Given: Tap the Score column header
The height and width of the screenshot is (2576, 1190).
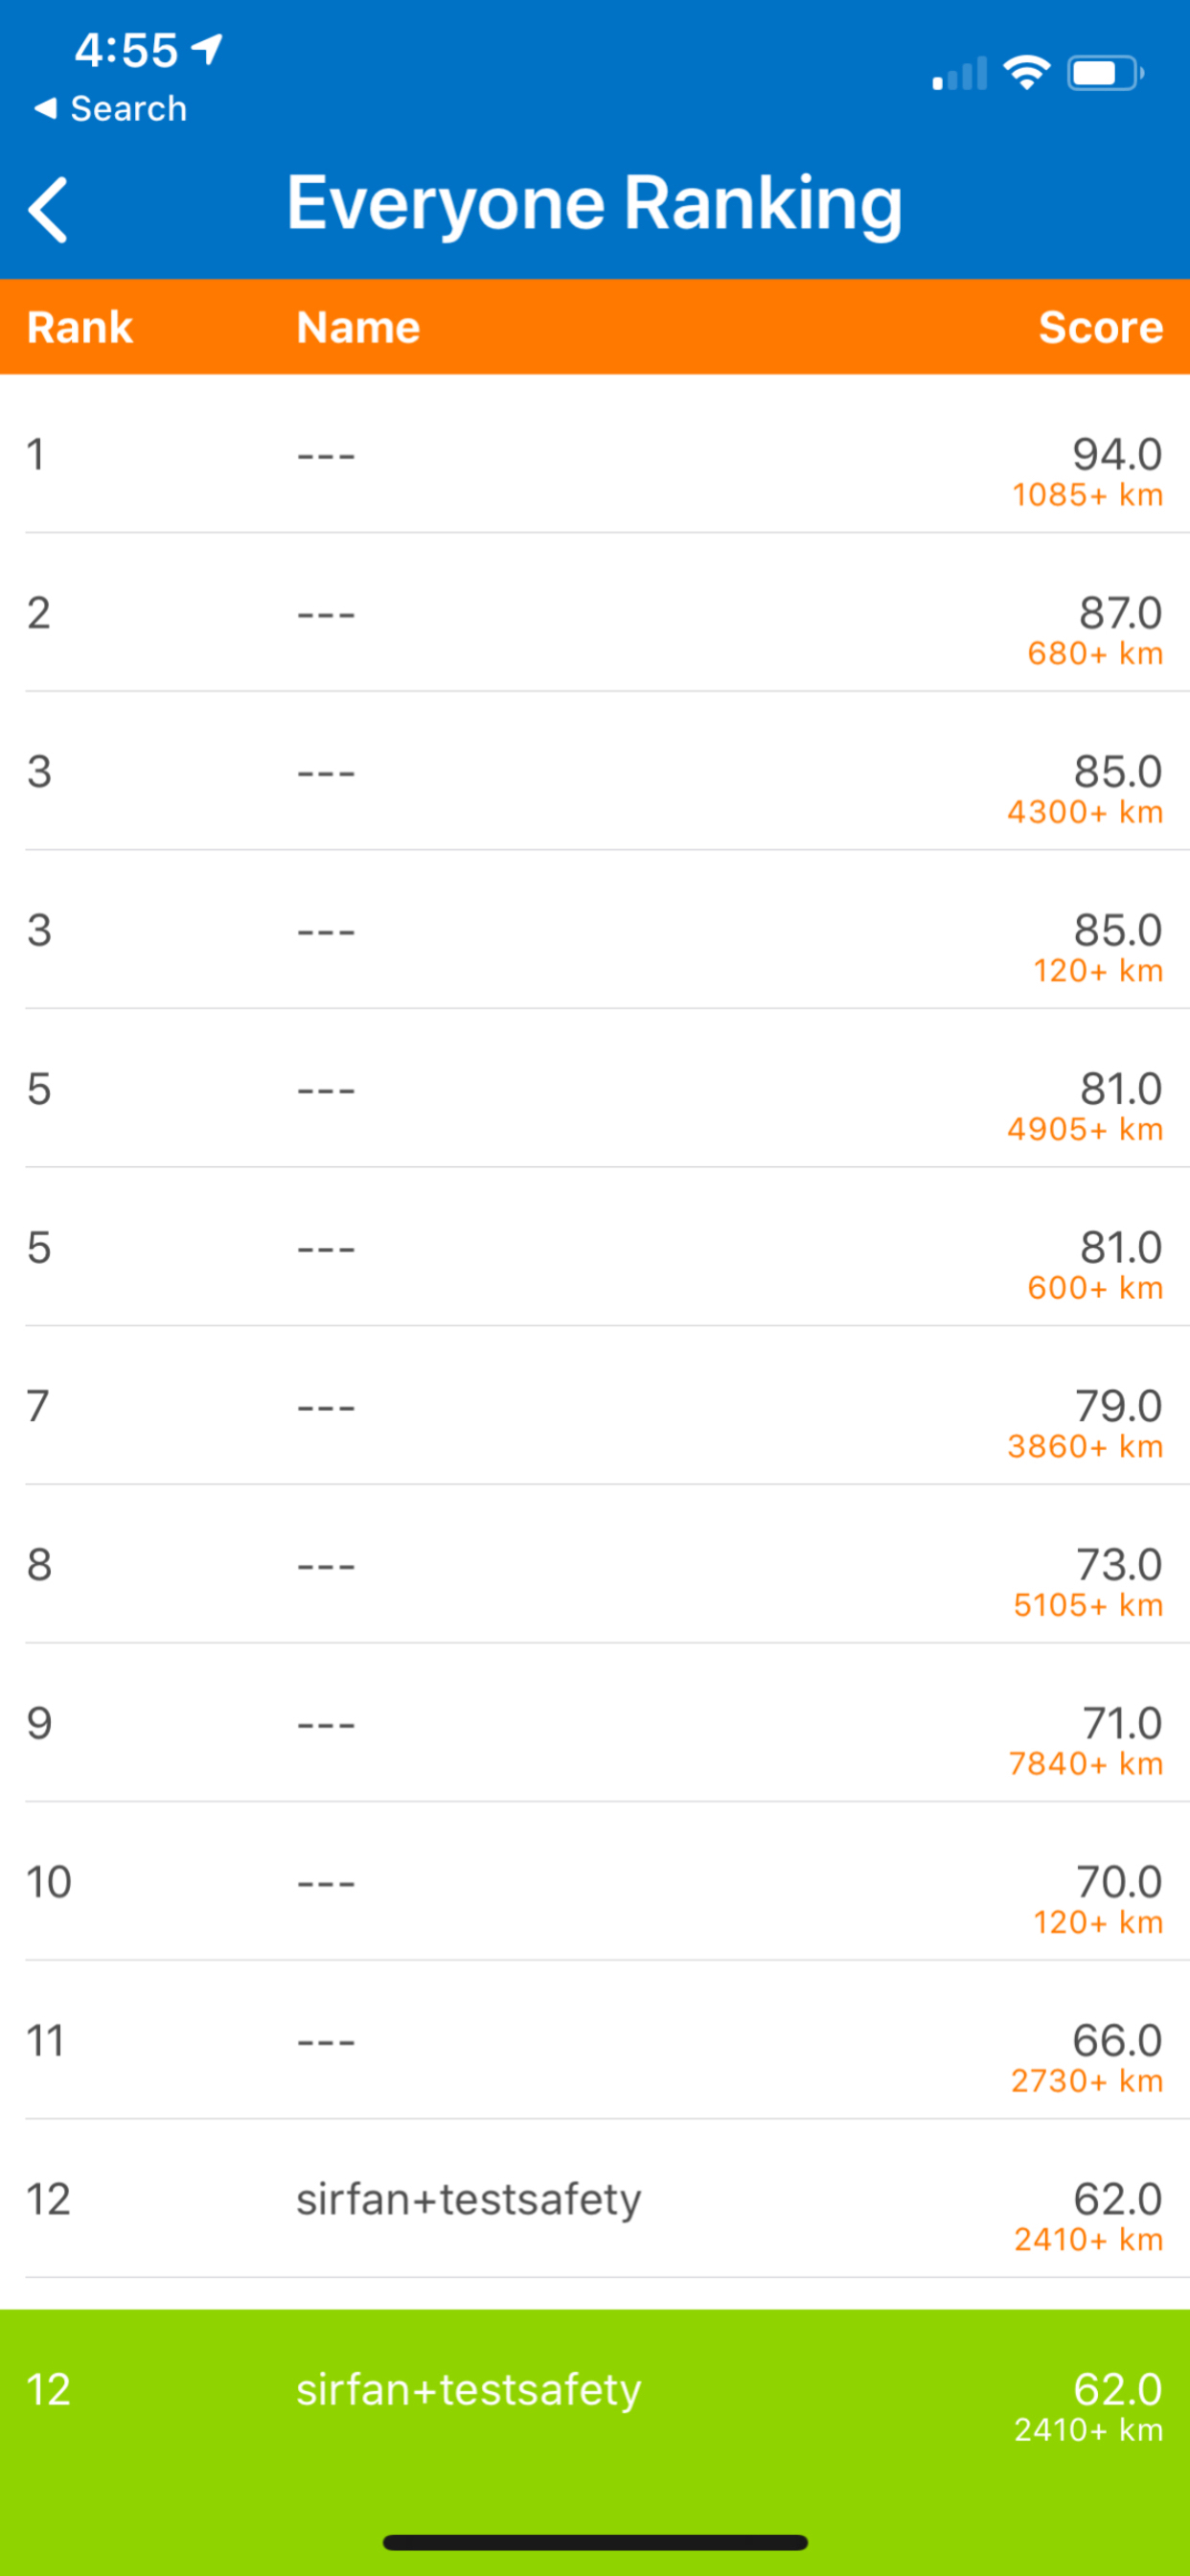Looking at the screenshot, I should [1100, 327].
